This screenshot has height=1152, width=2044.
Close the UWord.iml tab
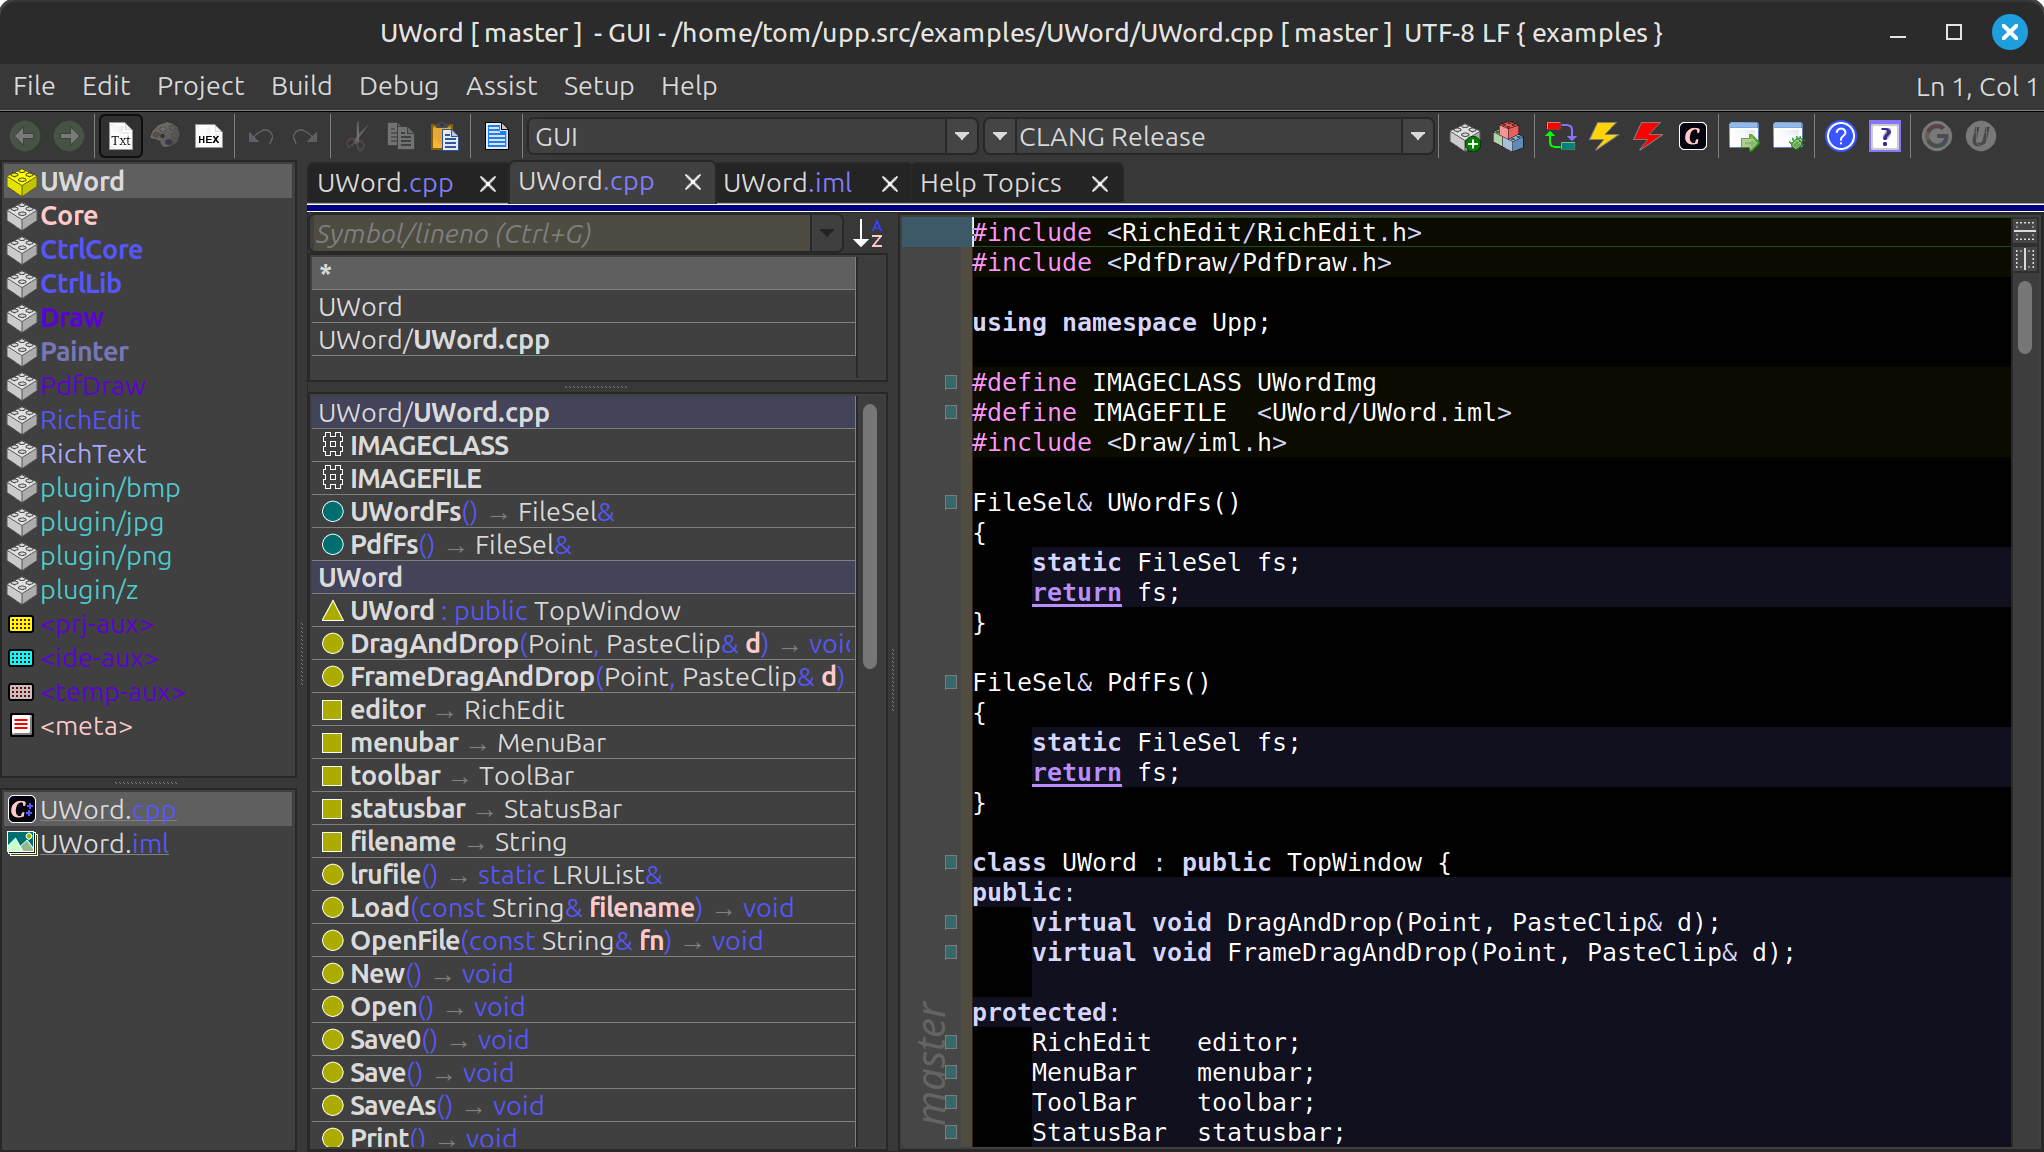889,184
